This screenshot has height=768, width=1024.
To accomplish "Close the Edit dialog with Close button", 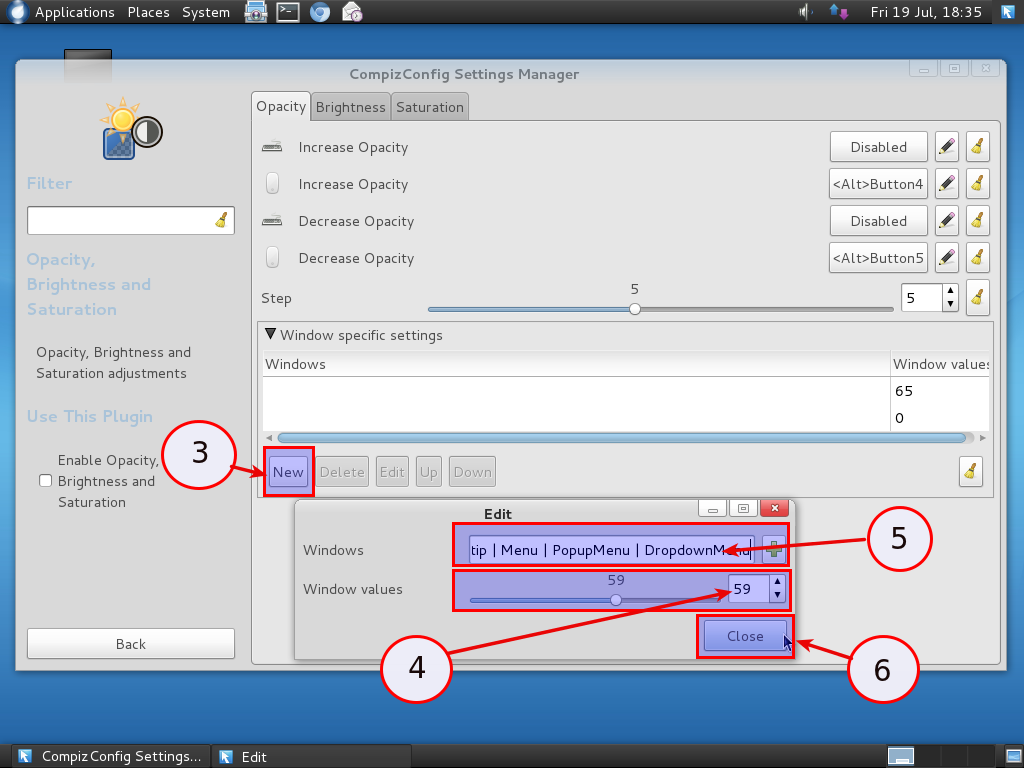I will pos(745,636).
